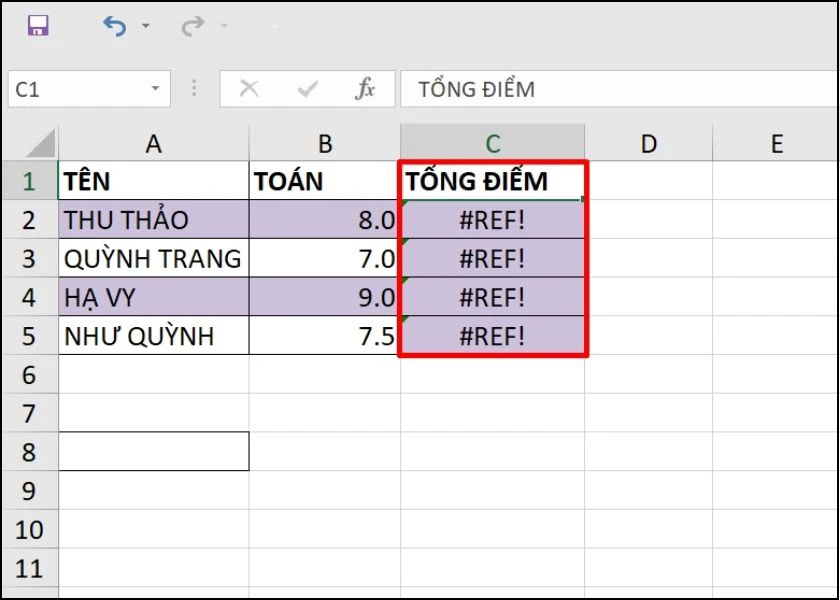Click #REF! error in THU THẢO row
The height and width of the screenshot is (600, 840).
point(492,220)
